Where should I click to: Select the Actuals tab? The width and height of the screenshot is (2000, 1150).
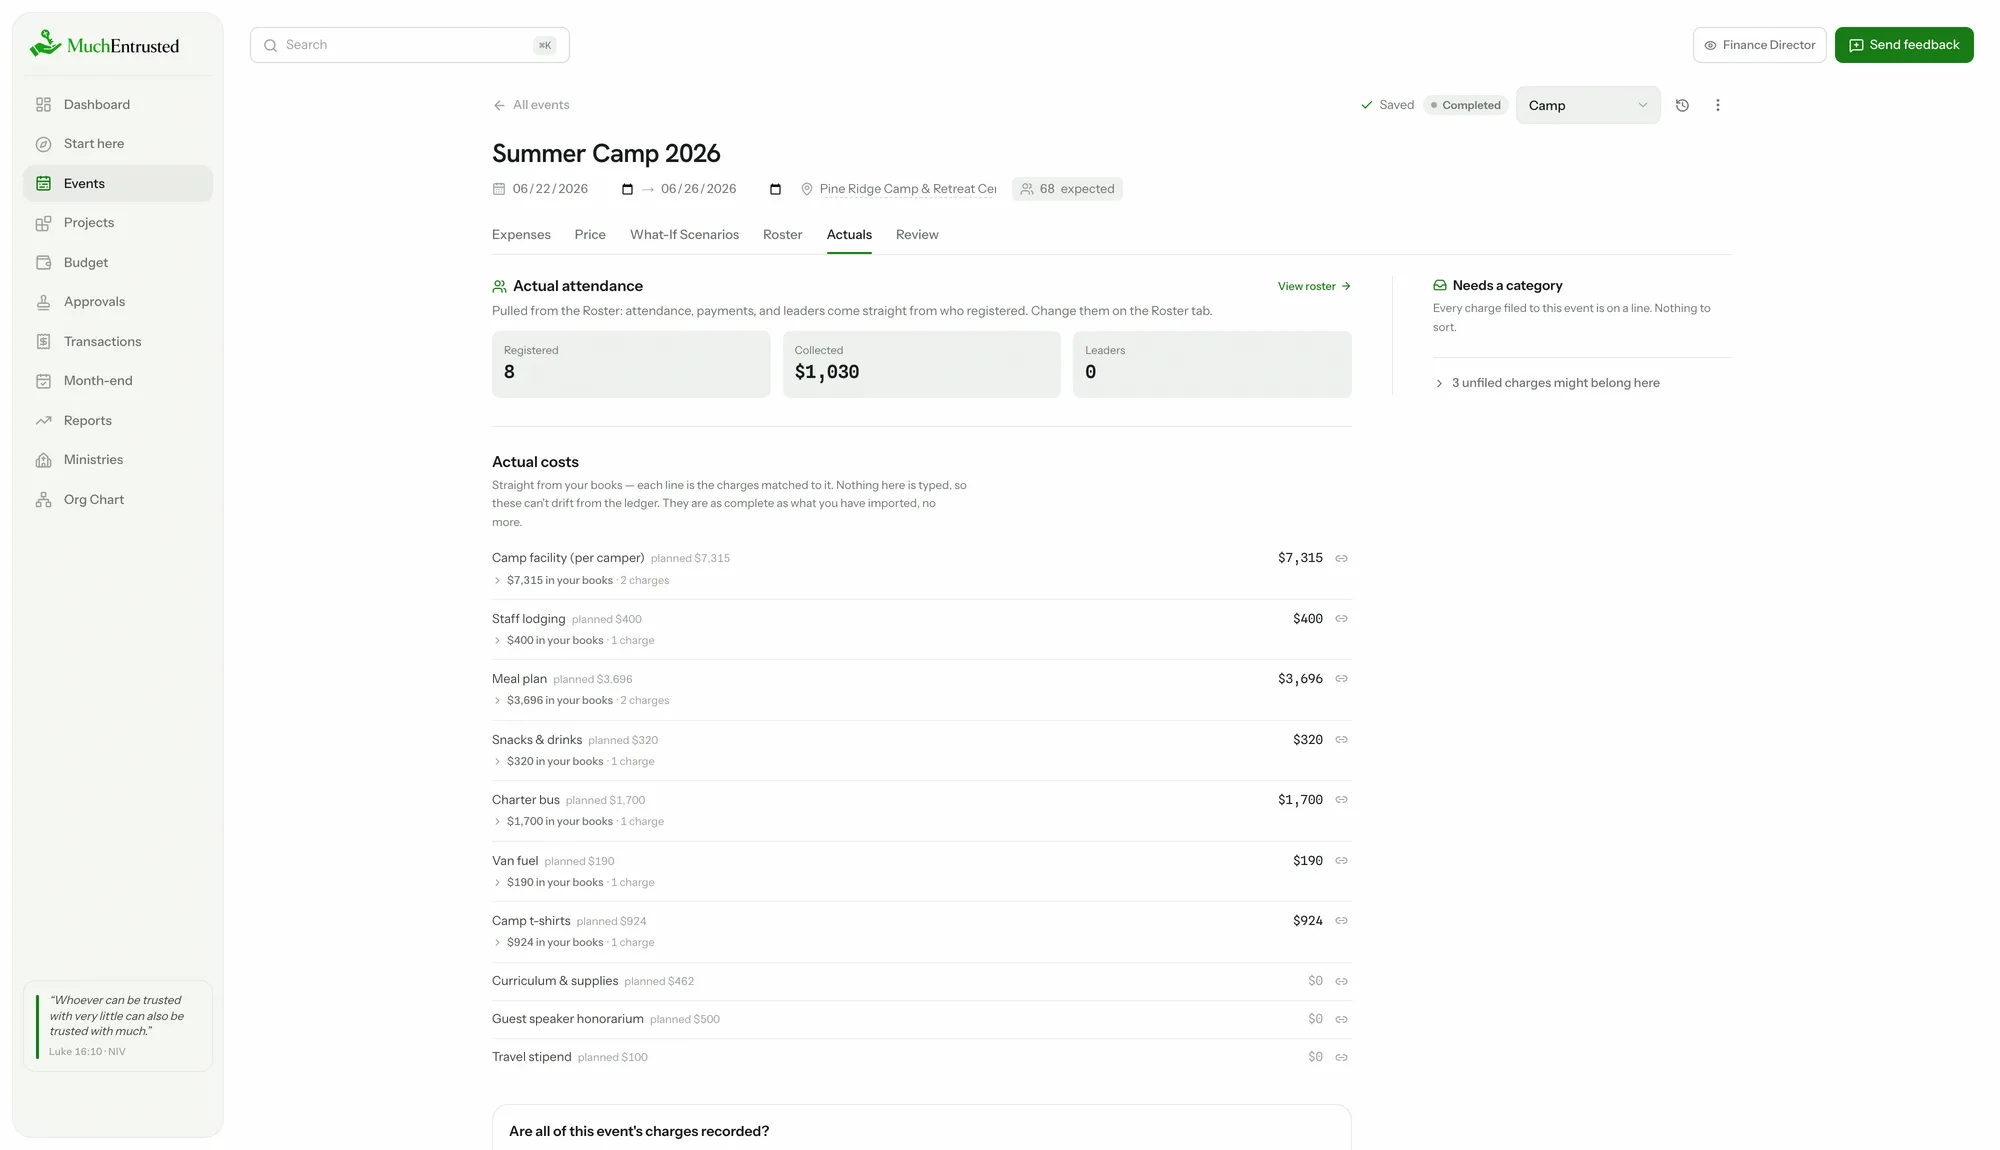(x=849, y=235)
